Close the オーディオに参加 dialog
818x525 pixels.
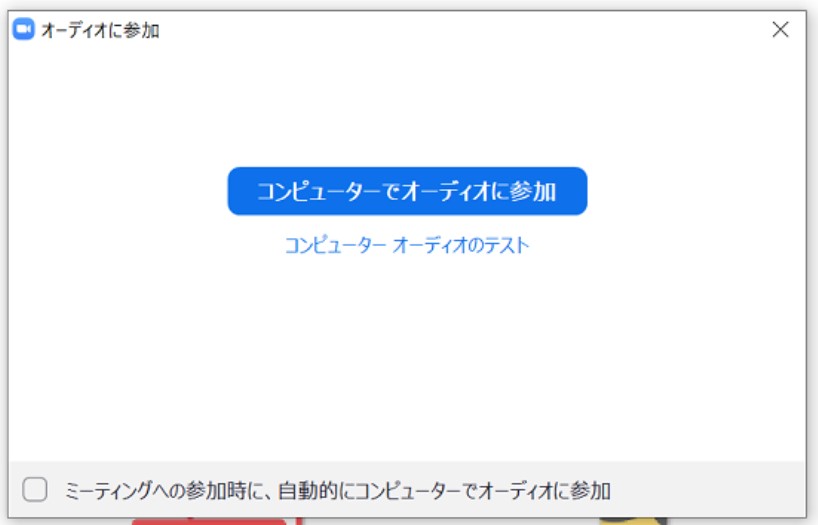pyautogui.click(x=780, y=29)
